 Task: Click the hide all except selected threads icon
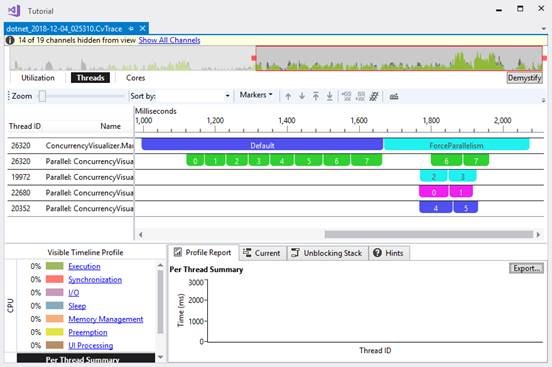(x=360, y=96)
